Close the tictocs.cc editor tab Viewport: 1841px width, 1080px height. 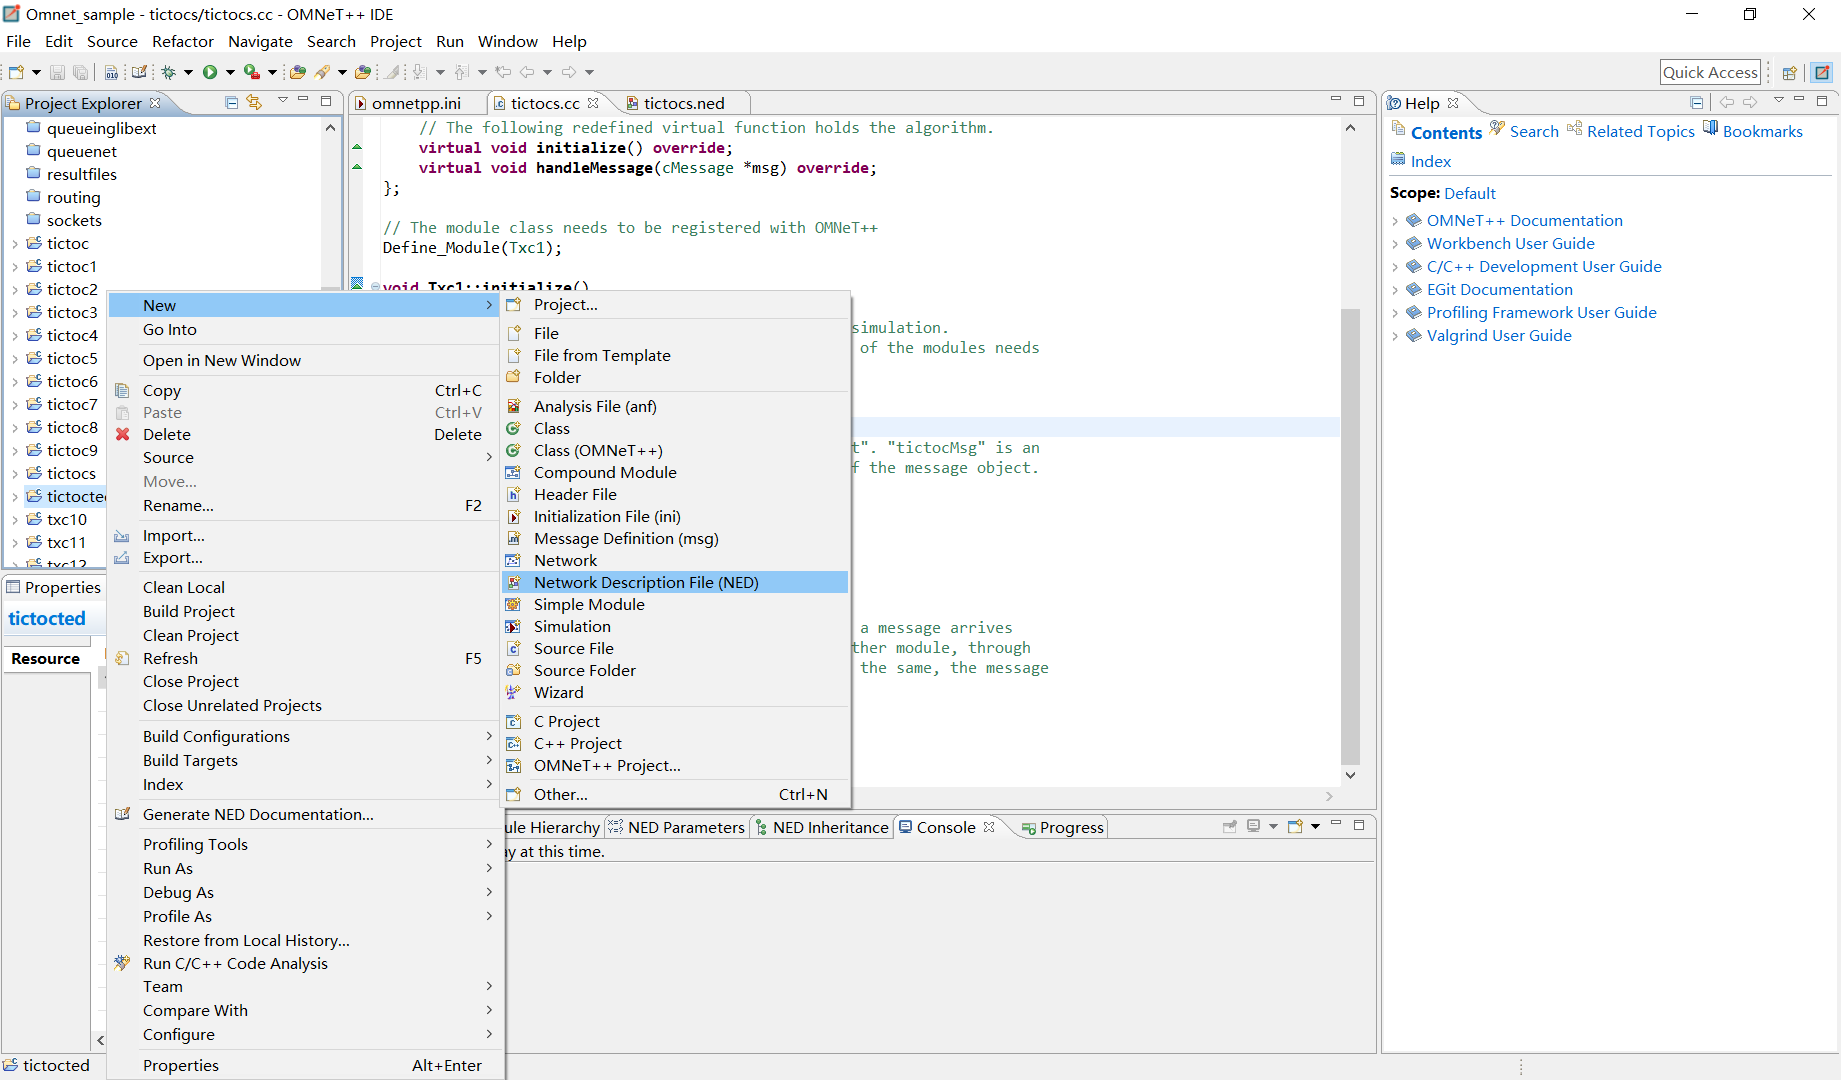(x=593, y=102)
